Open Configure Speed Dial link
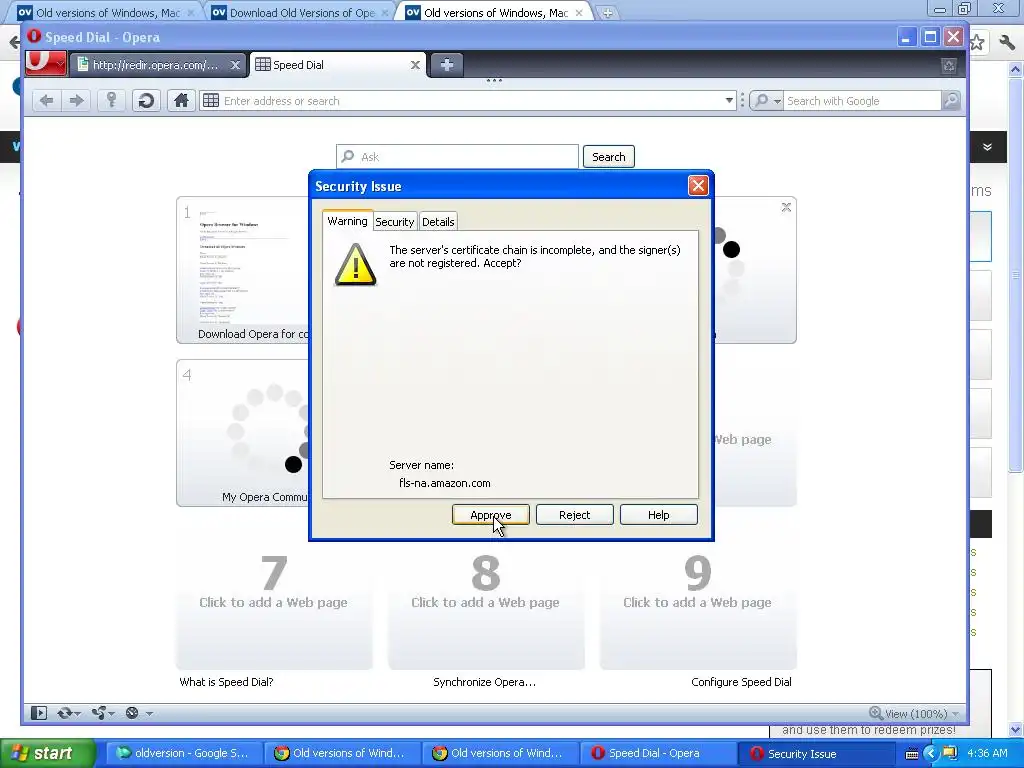 tap(741, 682)
